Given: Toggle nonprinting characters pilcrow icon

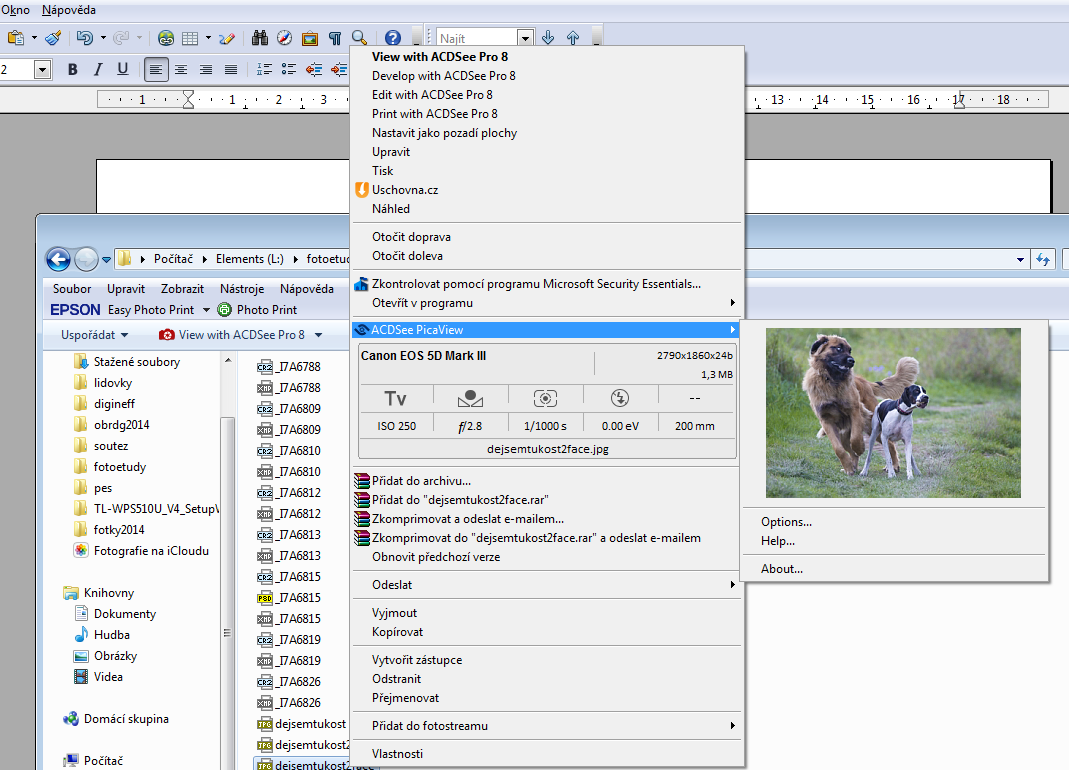Looking at the screenshot, I should click(335, 38).
